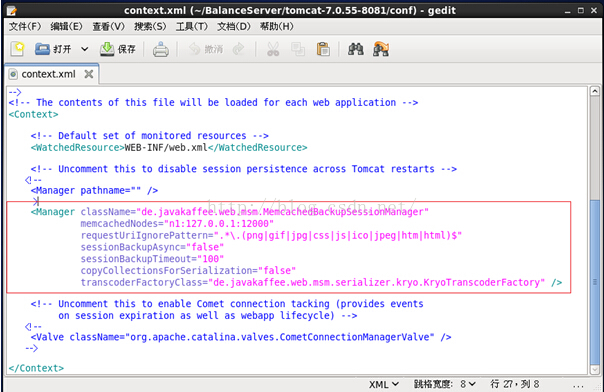Open the 文档(D) menu

pos(234,27)
